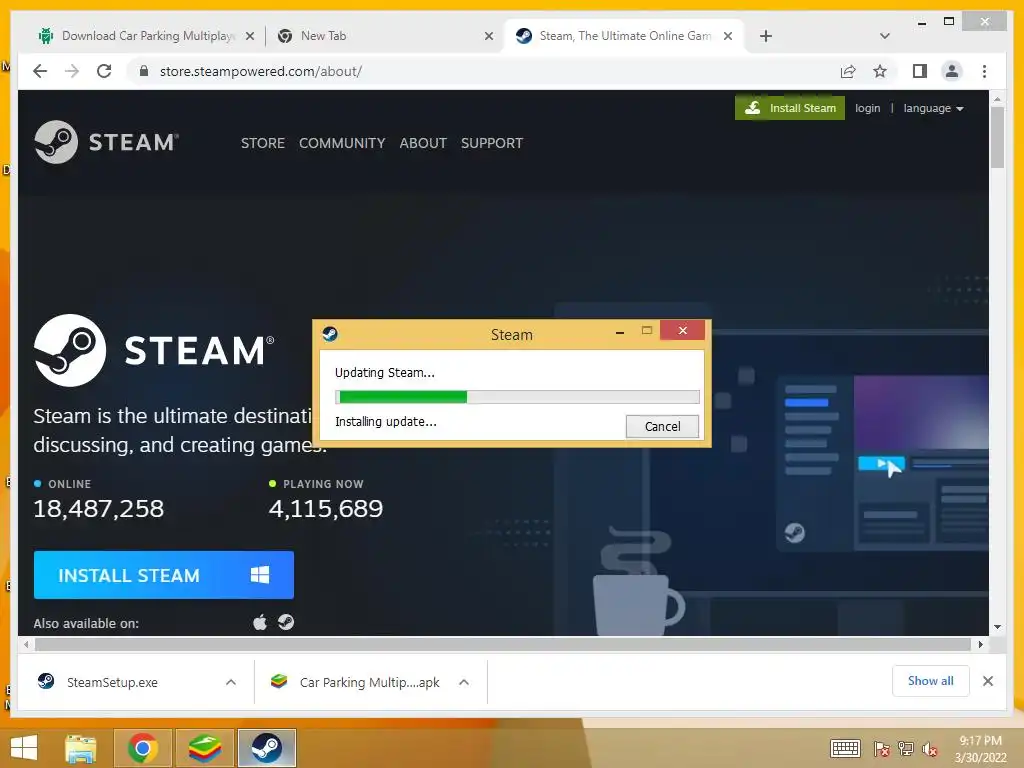
Task: Click the share page icon in address bar
Action: point(848,71)
